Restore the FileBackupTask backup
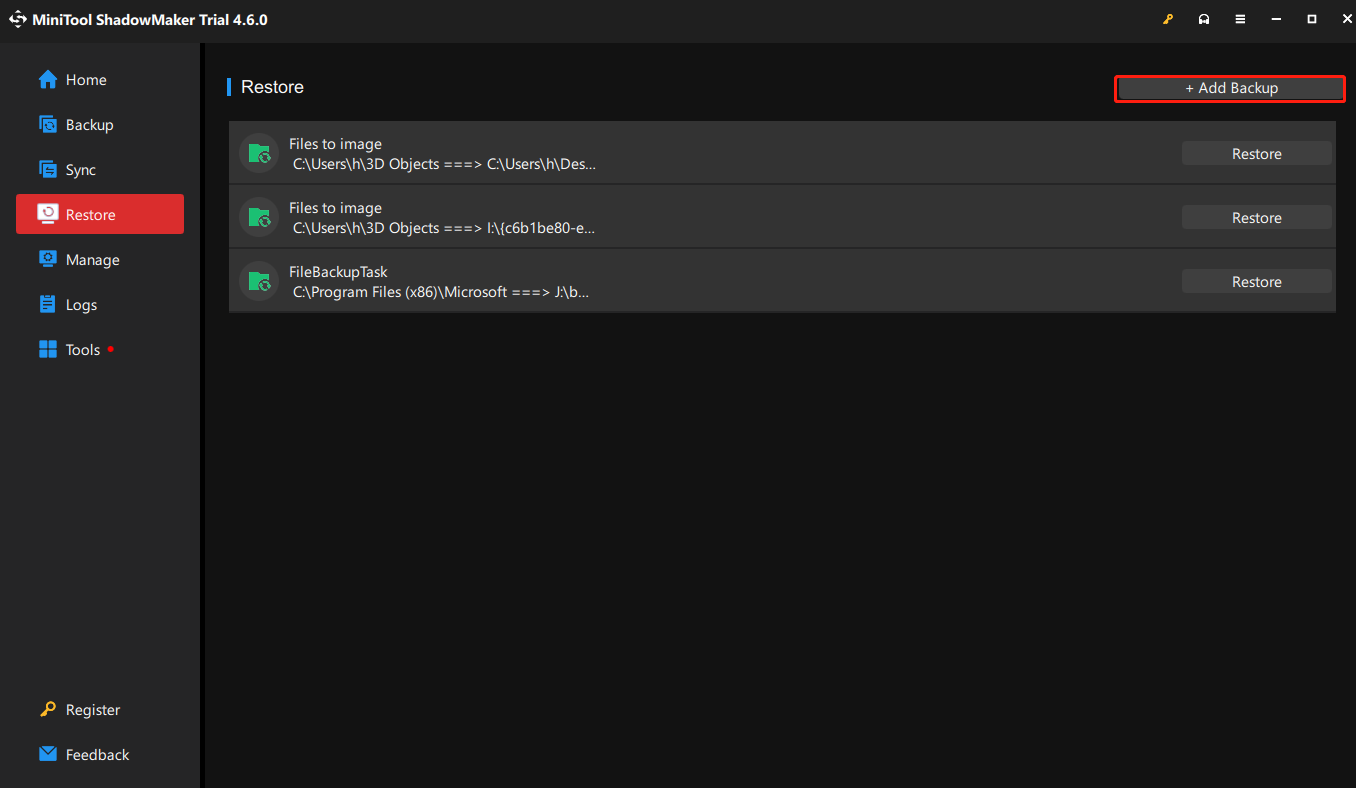Image resolution: width=1356 pixels, height=788 pixels. (1256, 282)
